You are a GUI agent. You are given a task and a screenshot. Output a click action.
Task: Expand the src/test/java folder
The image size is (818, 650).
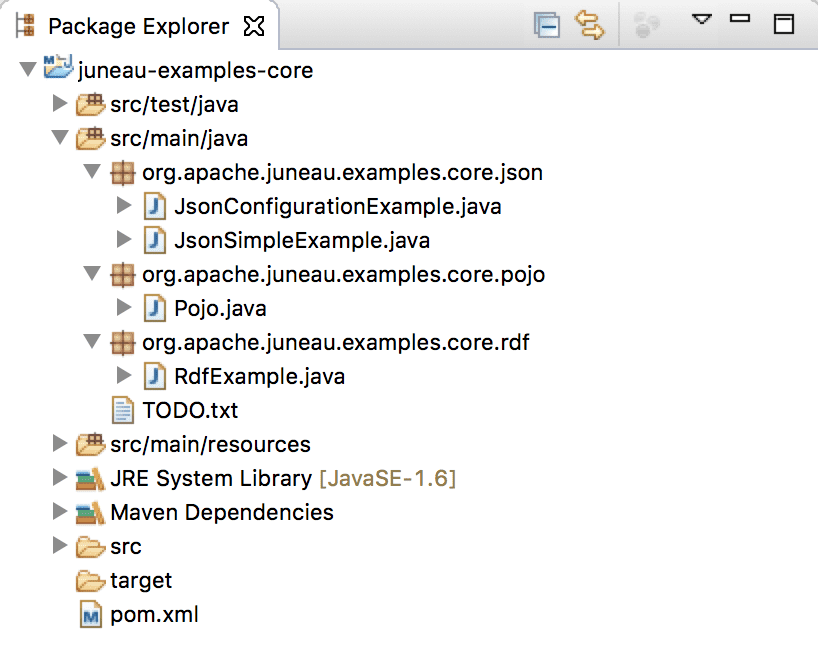point(60,103)
